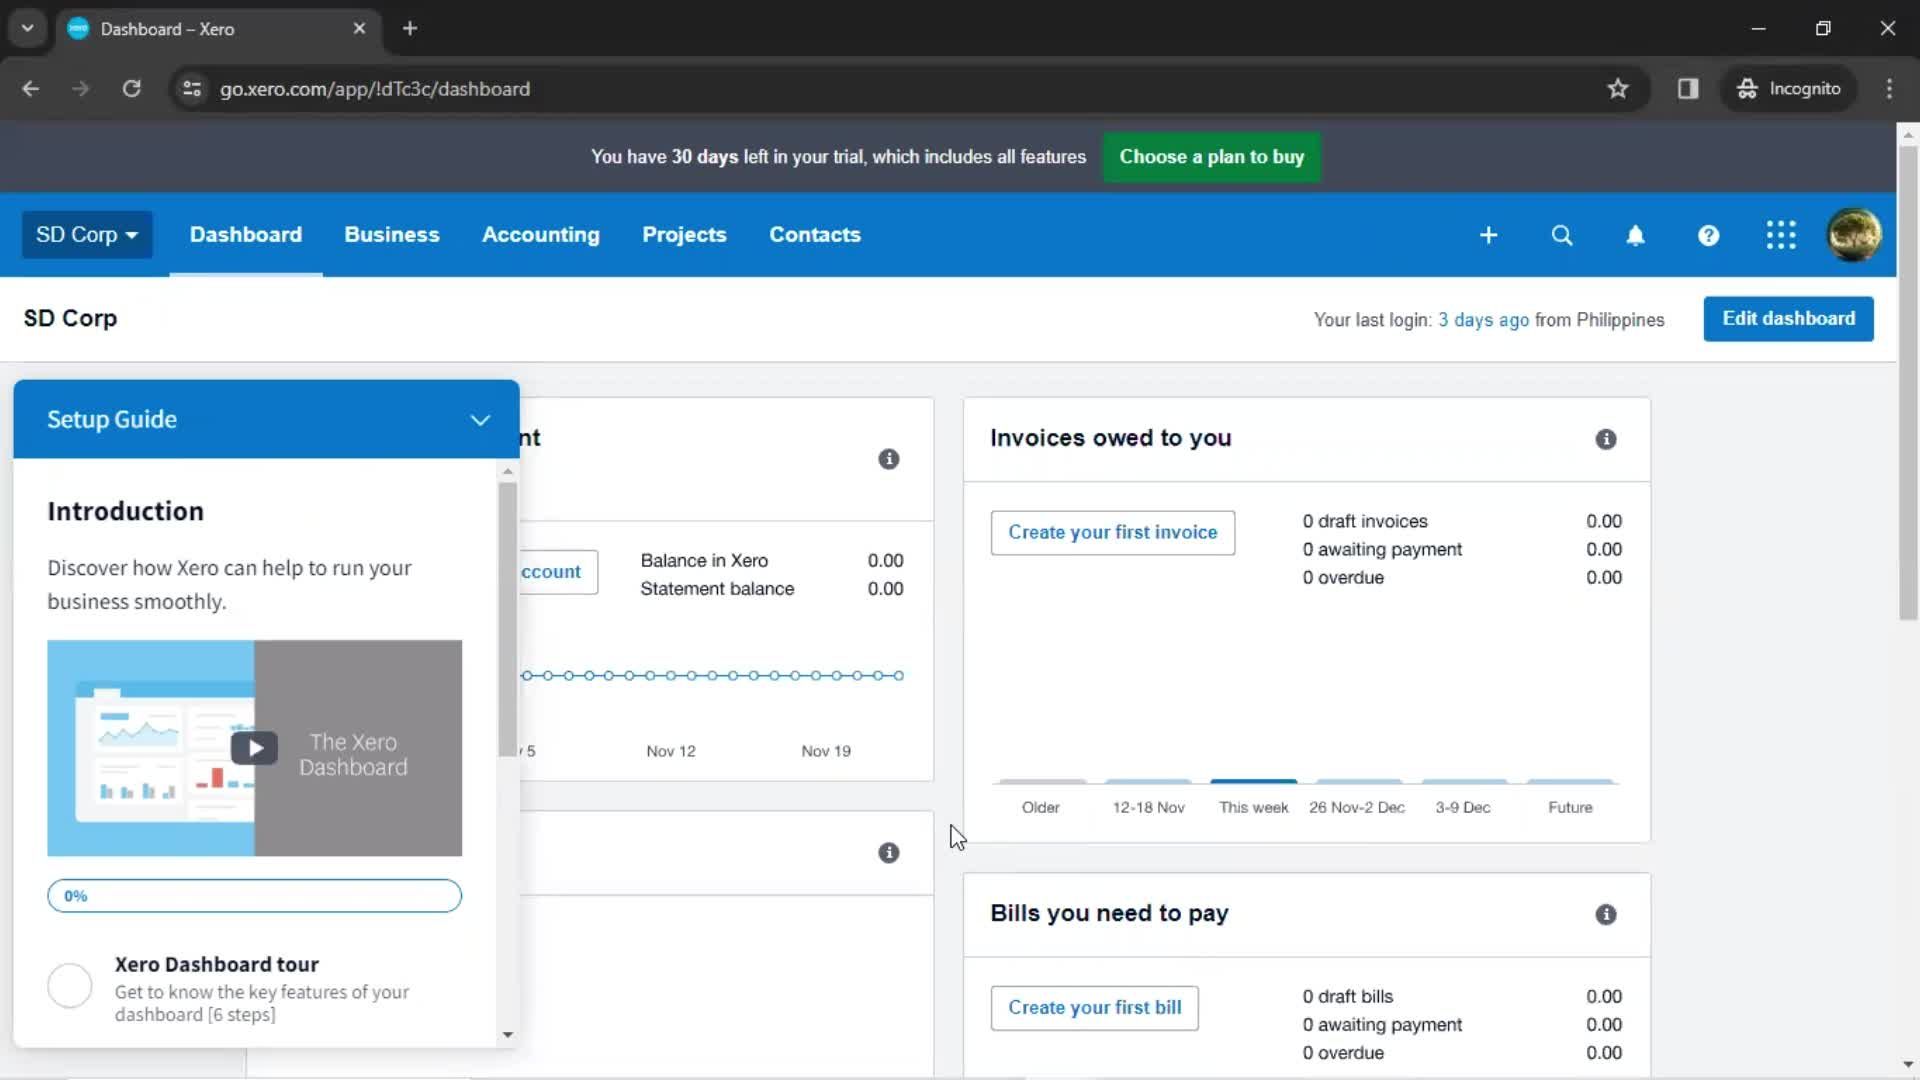Screen dimensions: 1920x1080
Task: Click Create your first bill
Action: (1094, 1008)
